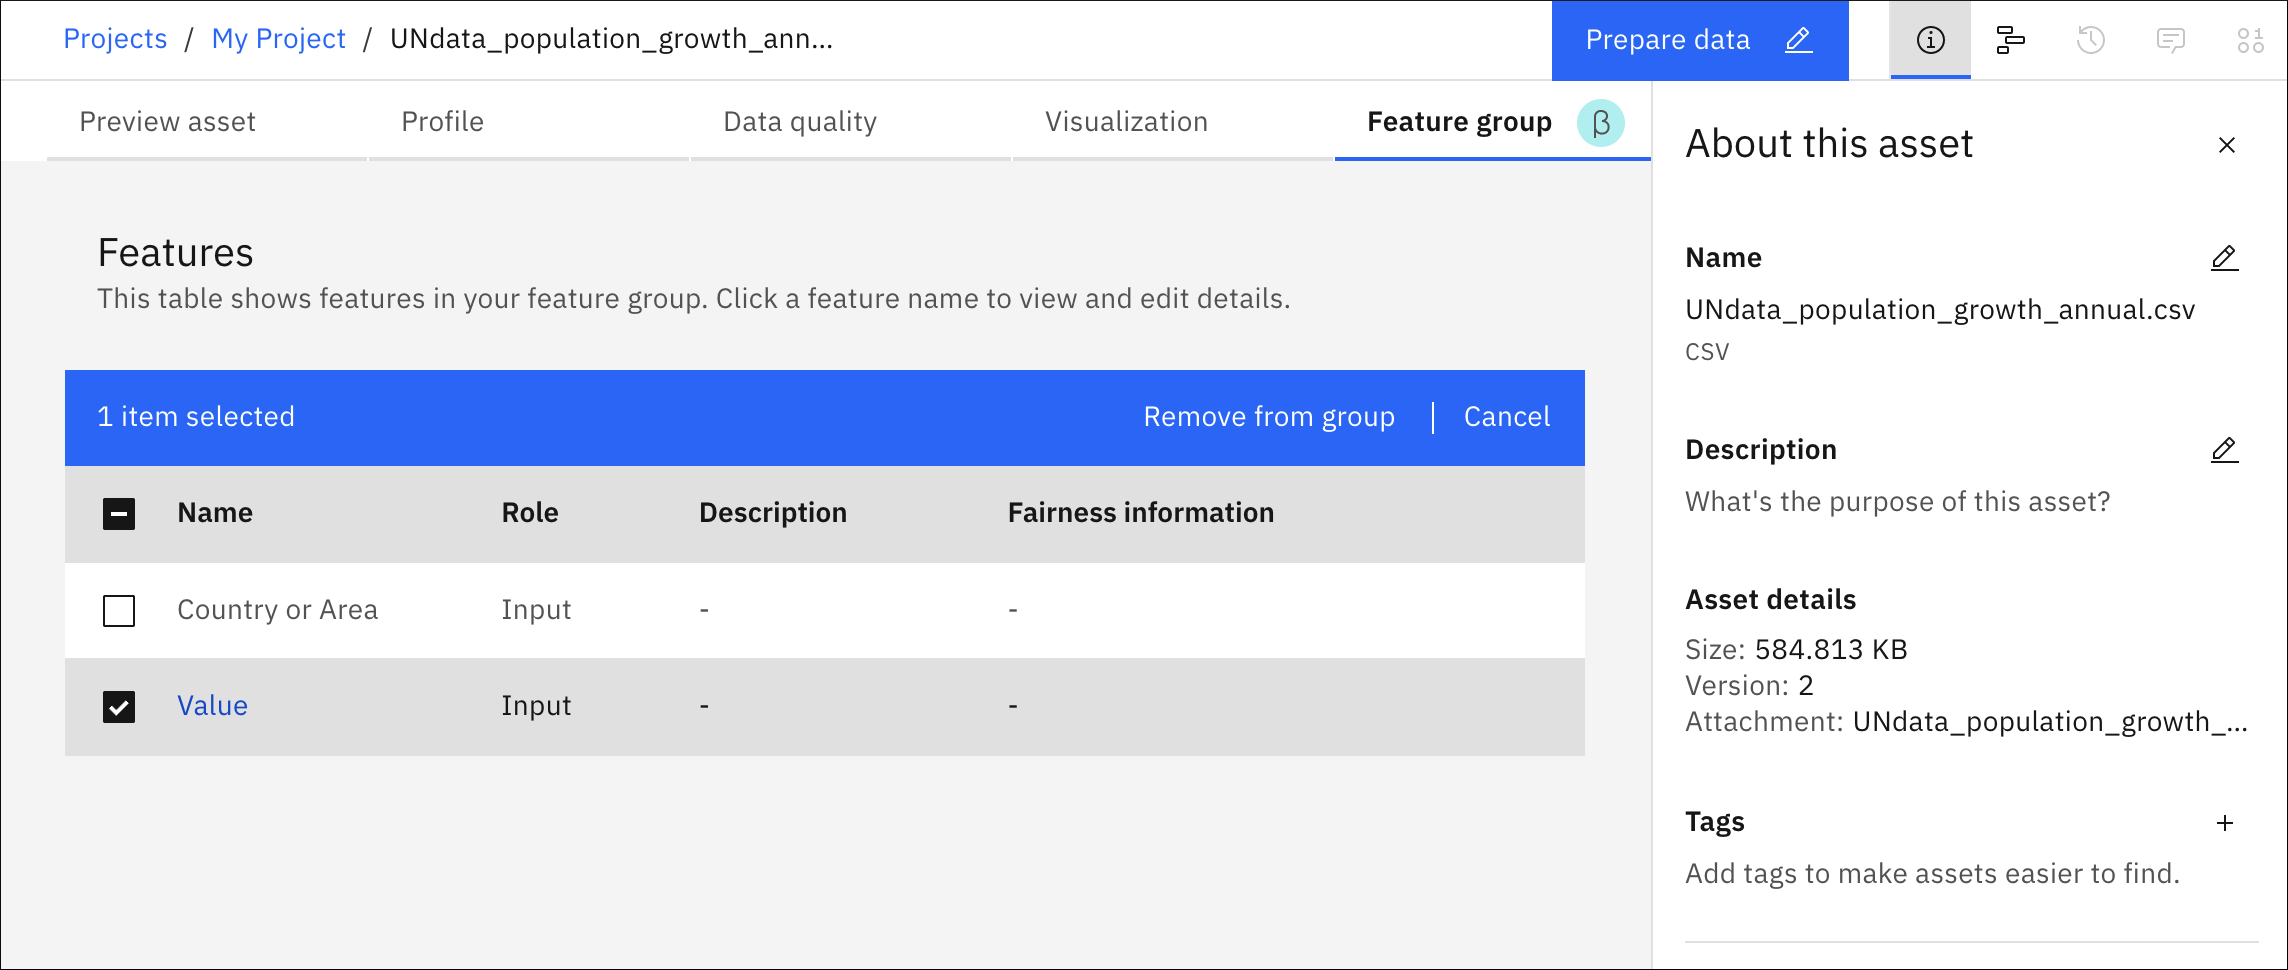Click the Prepare data button

1700,40
